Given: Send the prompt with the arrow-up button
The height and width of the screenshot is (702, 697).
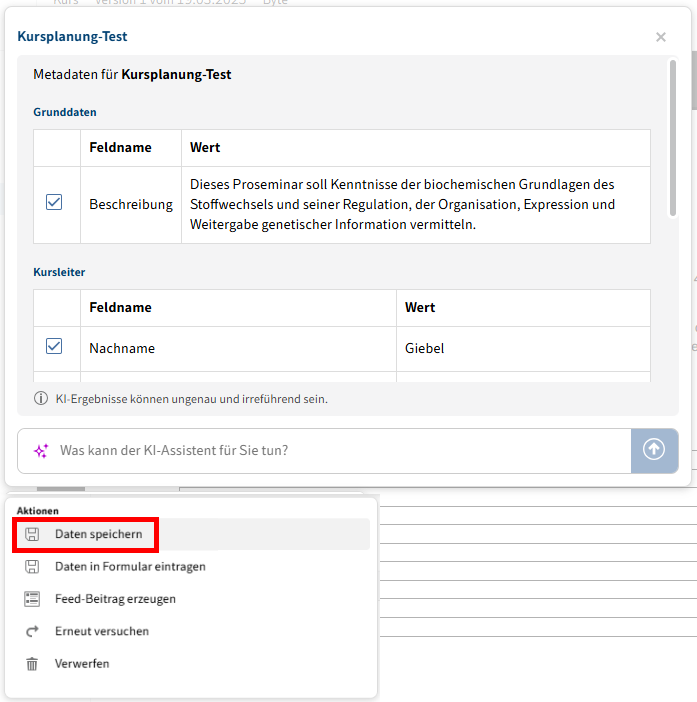Looking at the screenshot, I should (x=654, y=450).
